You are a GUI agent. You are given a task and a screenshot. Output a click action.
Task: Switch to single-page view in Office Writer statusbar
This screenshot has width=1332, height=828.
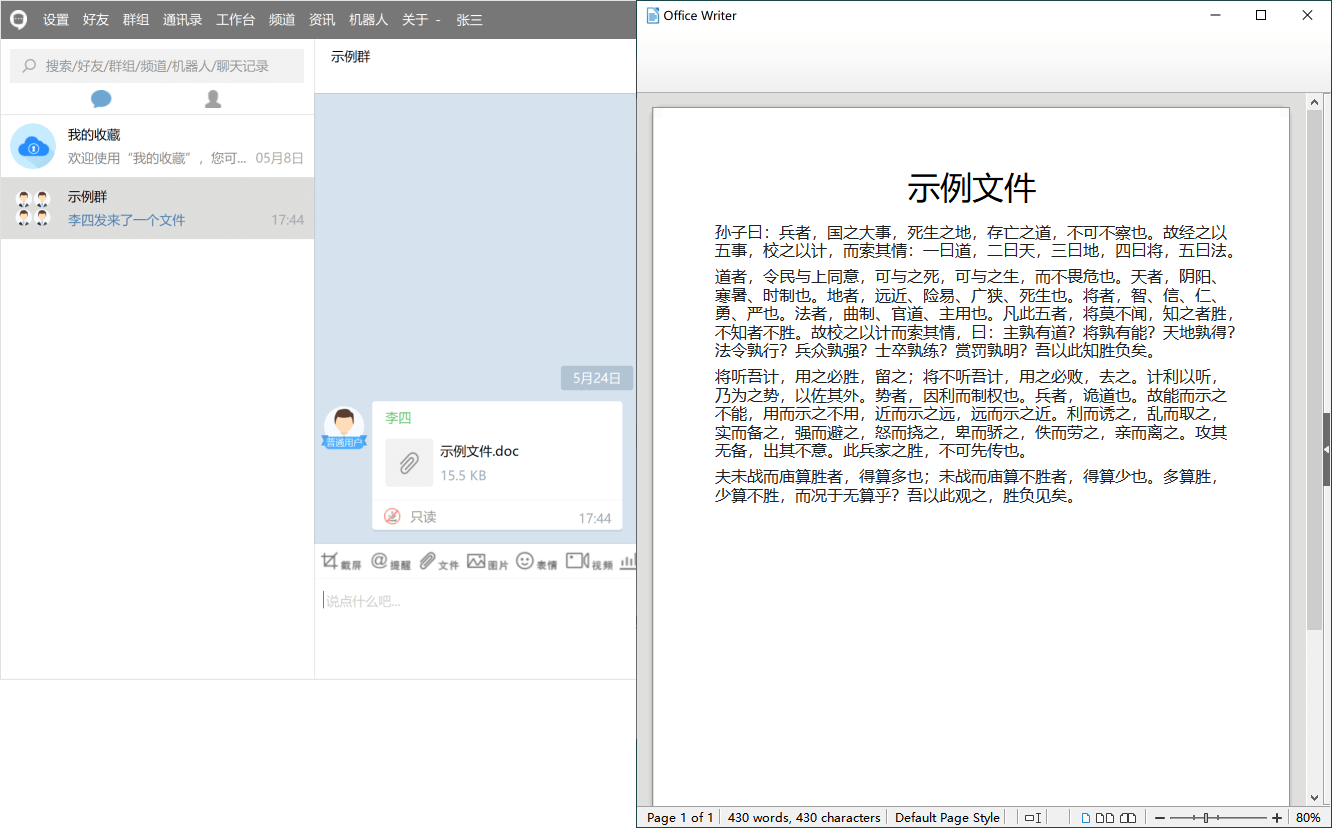click(1085, 817)
